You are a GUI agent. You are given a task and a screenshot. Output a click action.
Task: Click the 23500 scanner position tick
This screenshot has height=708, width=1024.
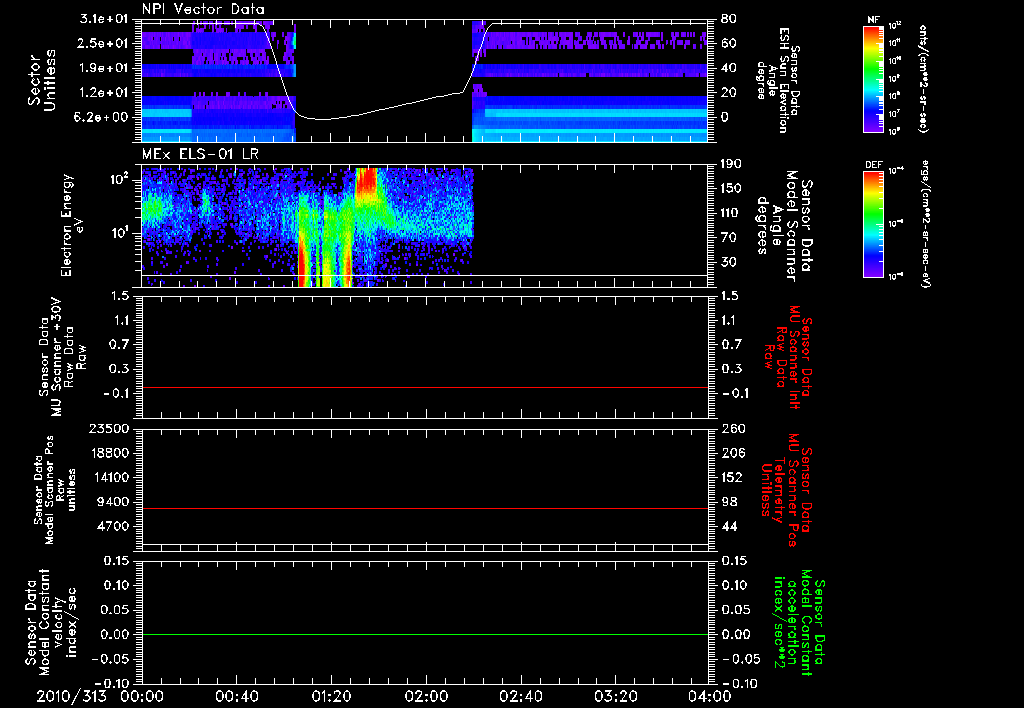(108, 429)
